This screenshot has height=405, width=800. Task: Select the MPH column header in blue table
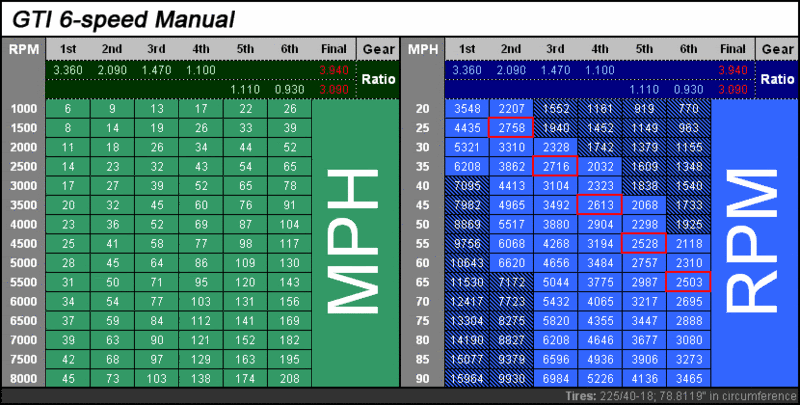coord(422,49)
